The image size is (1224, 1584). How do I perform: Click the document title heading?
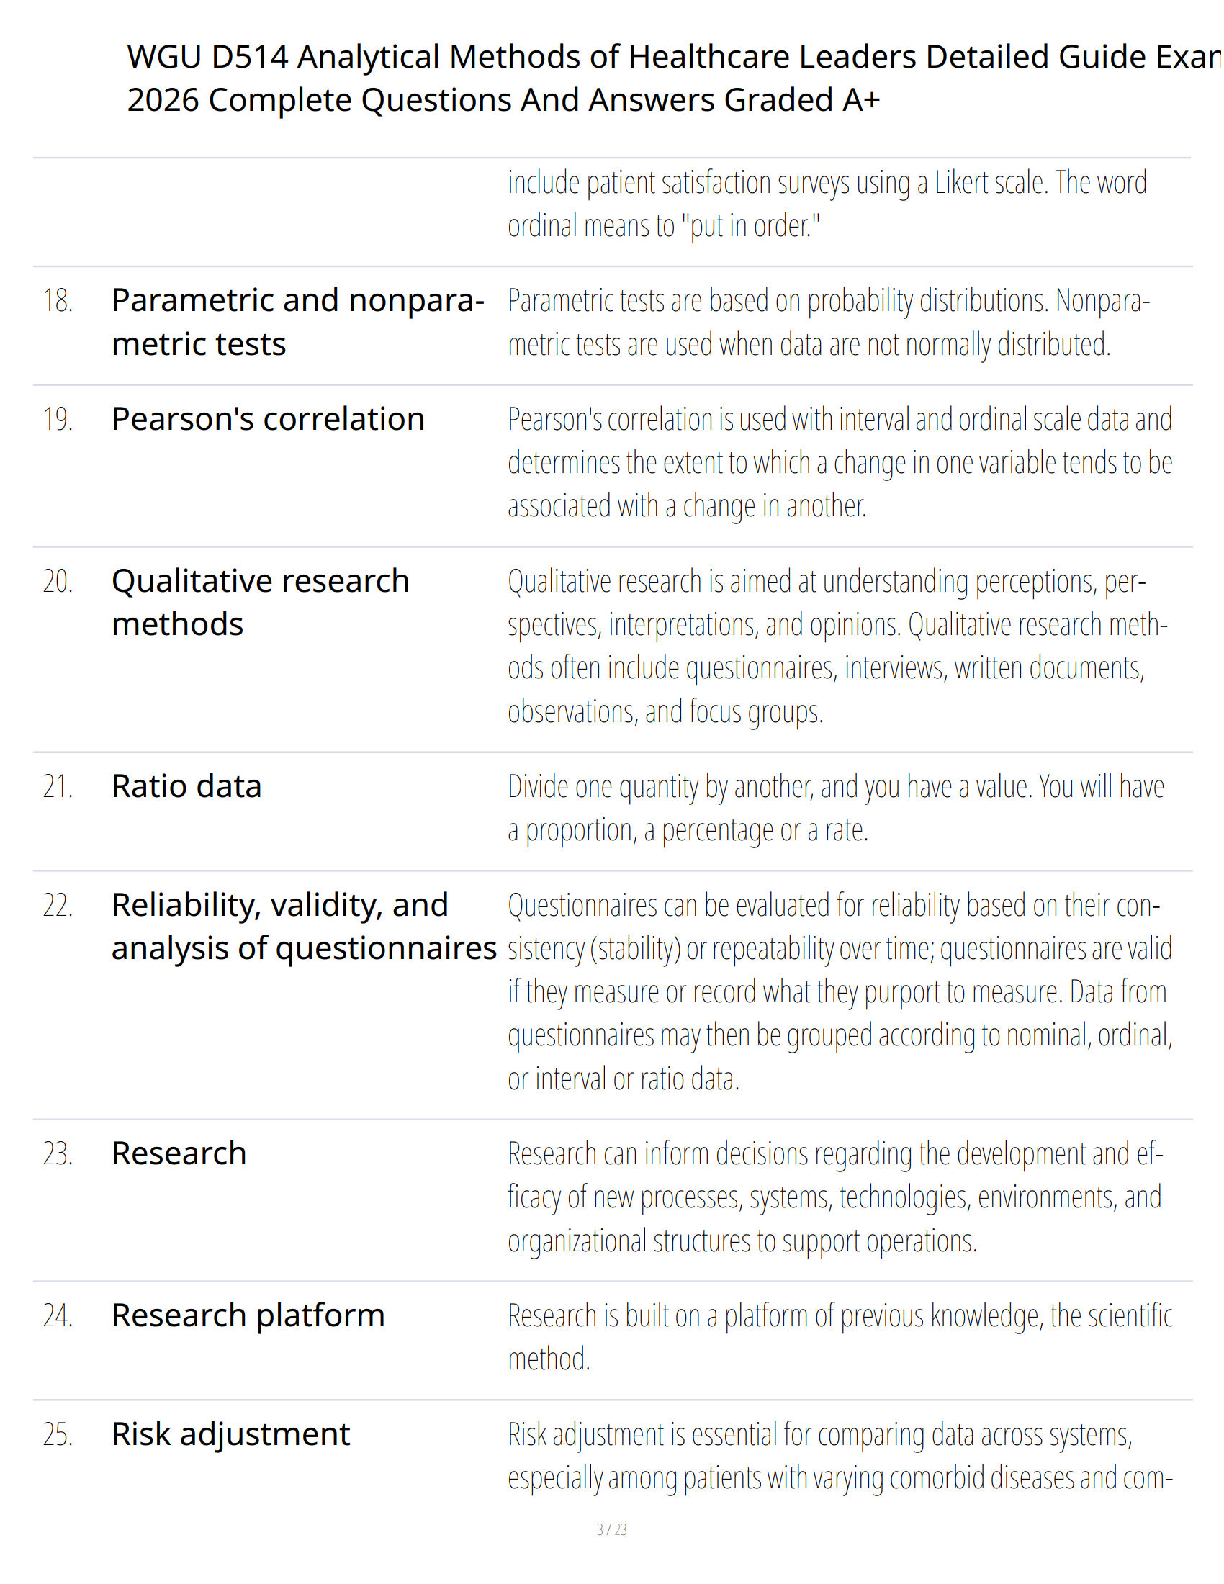coord(675,78)
